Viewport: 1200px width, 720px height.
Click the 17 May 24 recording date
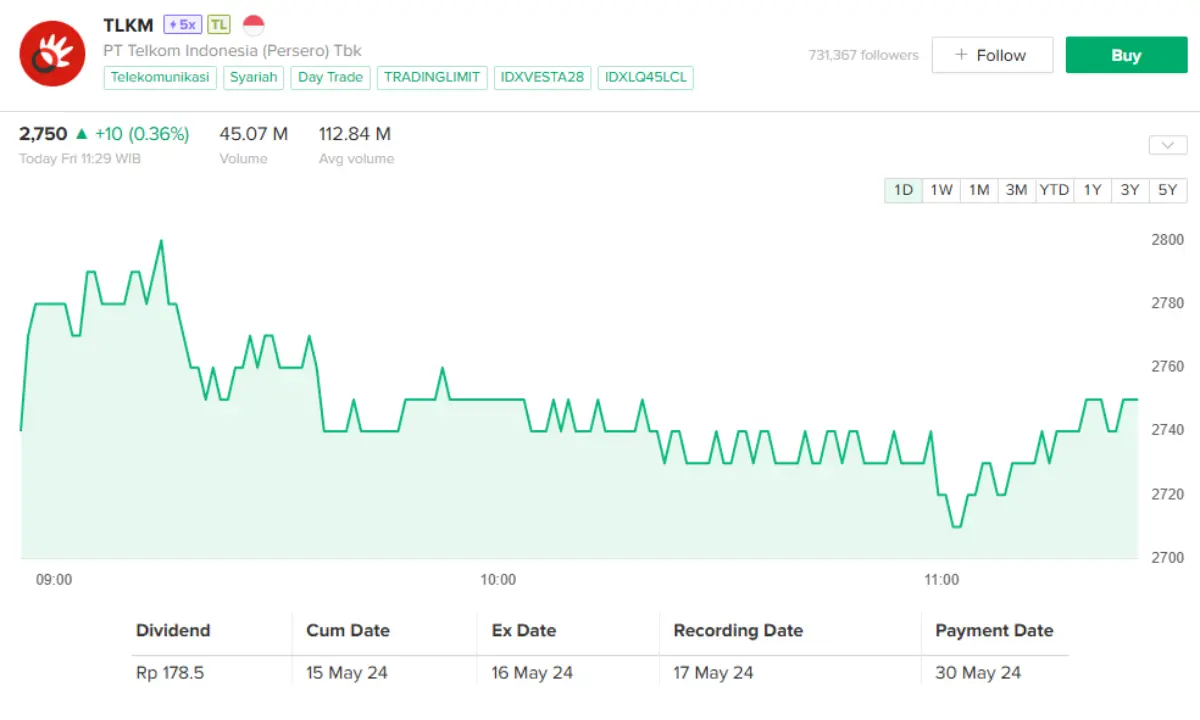(713, 673)
